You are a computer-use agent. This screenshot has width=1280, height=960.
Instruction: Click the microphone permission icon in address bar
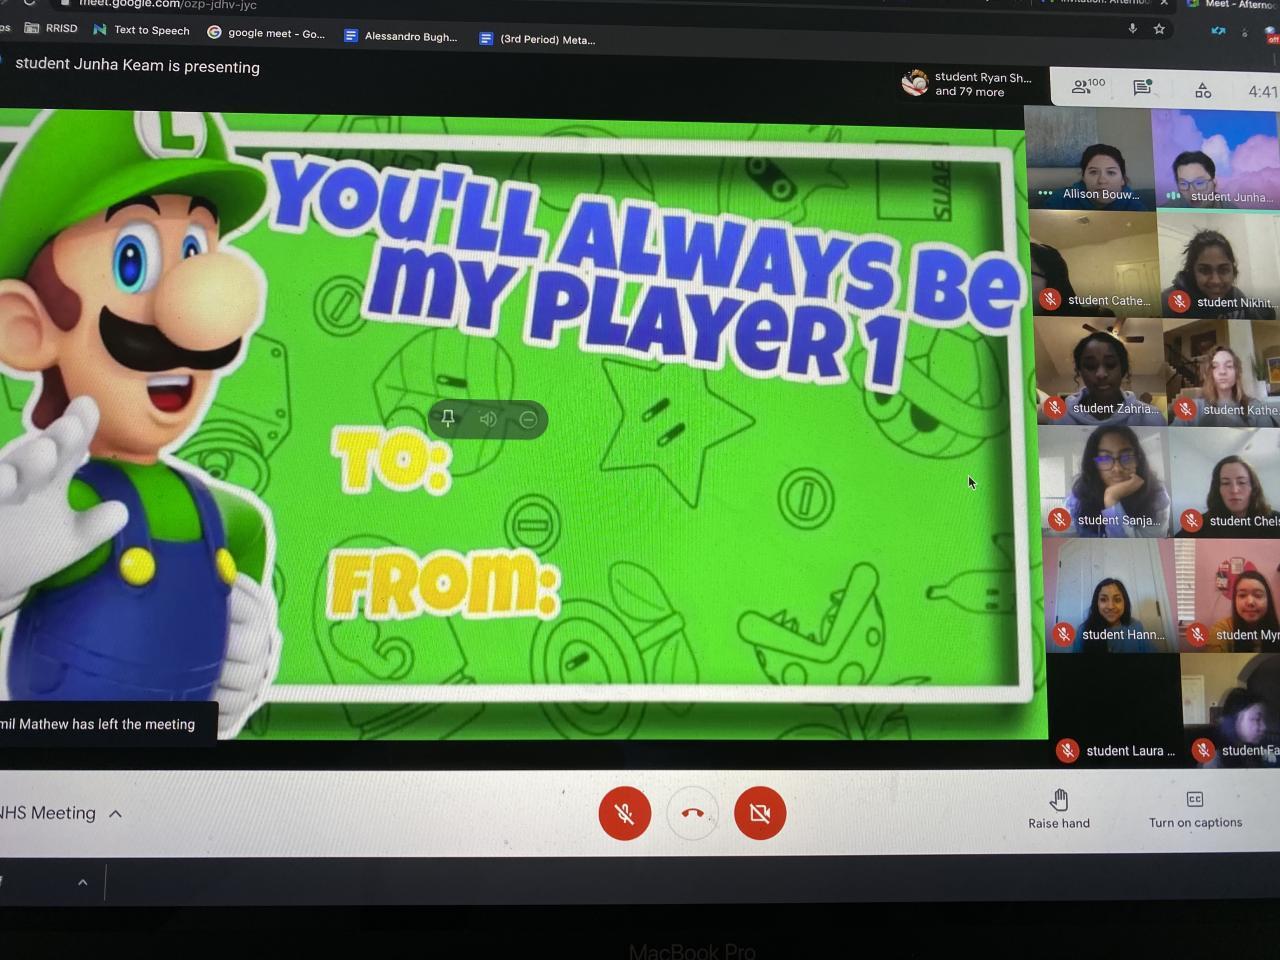1133,28
